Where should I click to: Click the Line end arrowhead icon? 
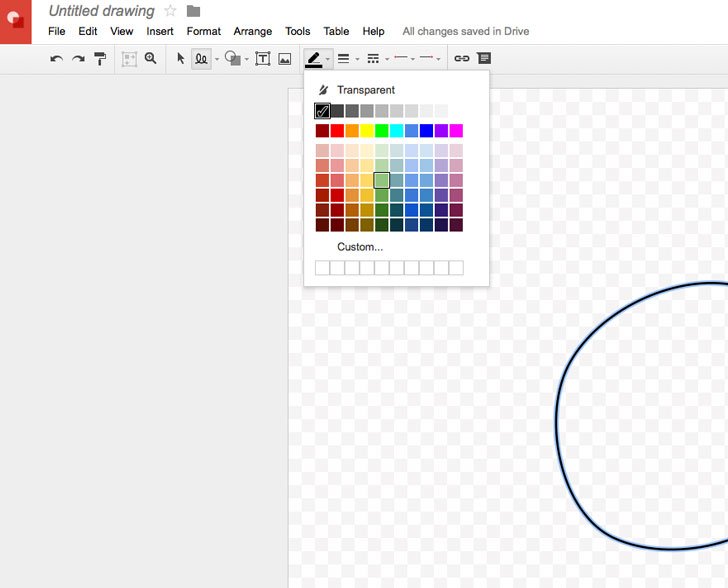[426, 58]
